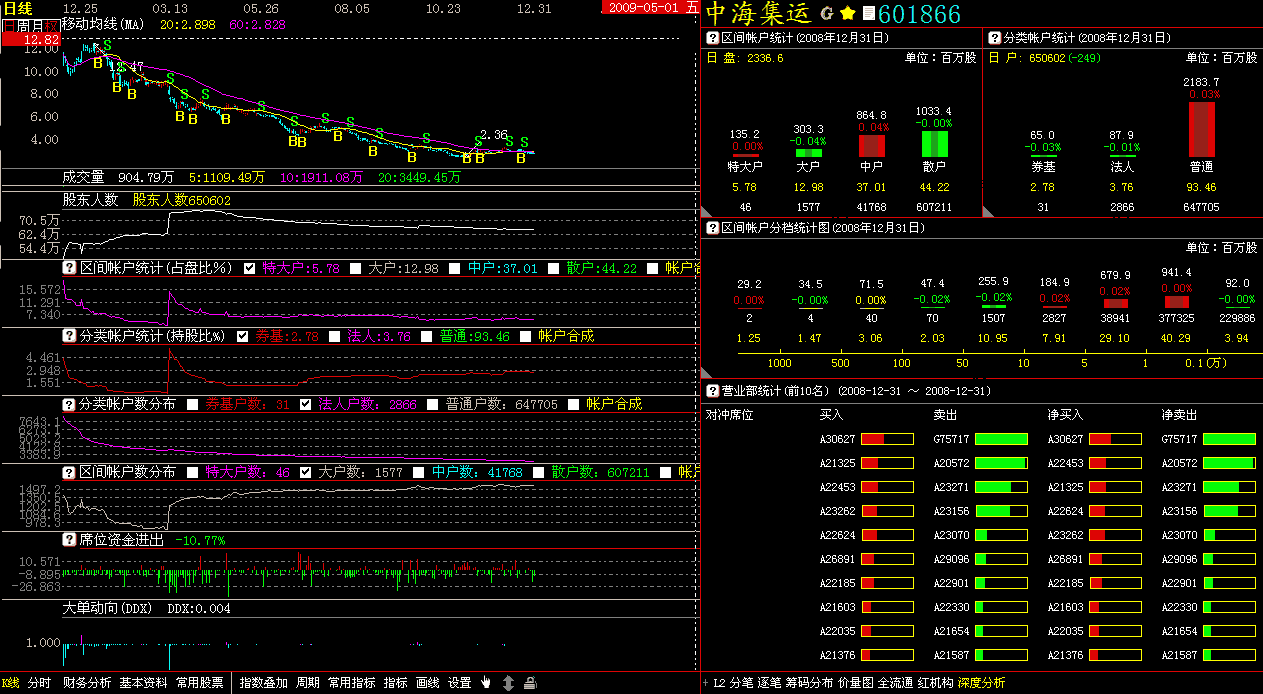This screenshot has height=694, width=1263.
Task: Switch to the 分时 tab
Action: tap(39, 683)
